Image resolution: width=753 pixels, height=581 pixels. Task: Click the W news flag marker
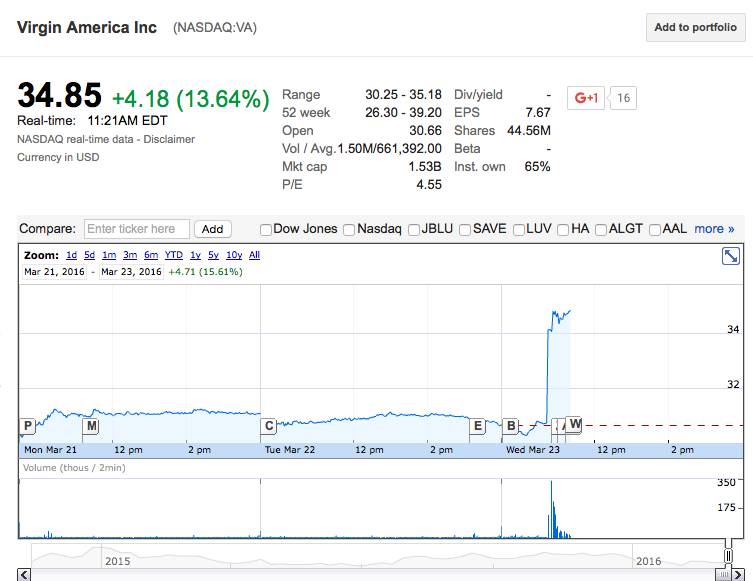[x=575, y=424]
